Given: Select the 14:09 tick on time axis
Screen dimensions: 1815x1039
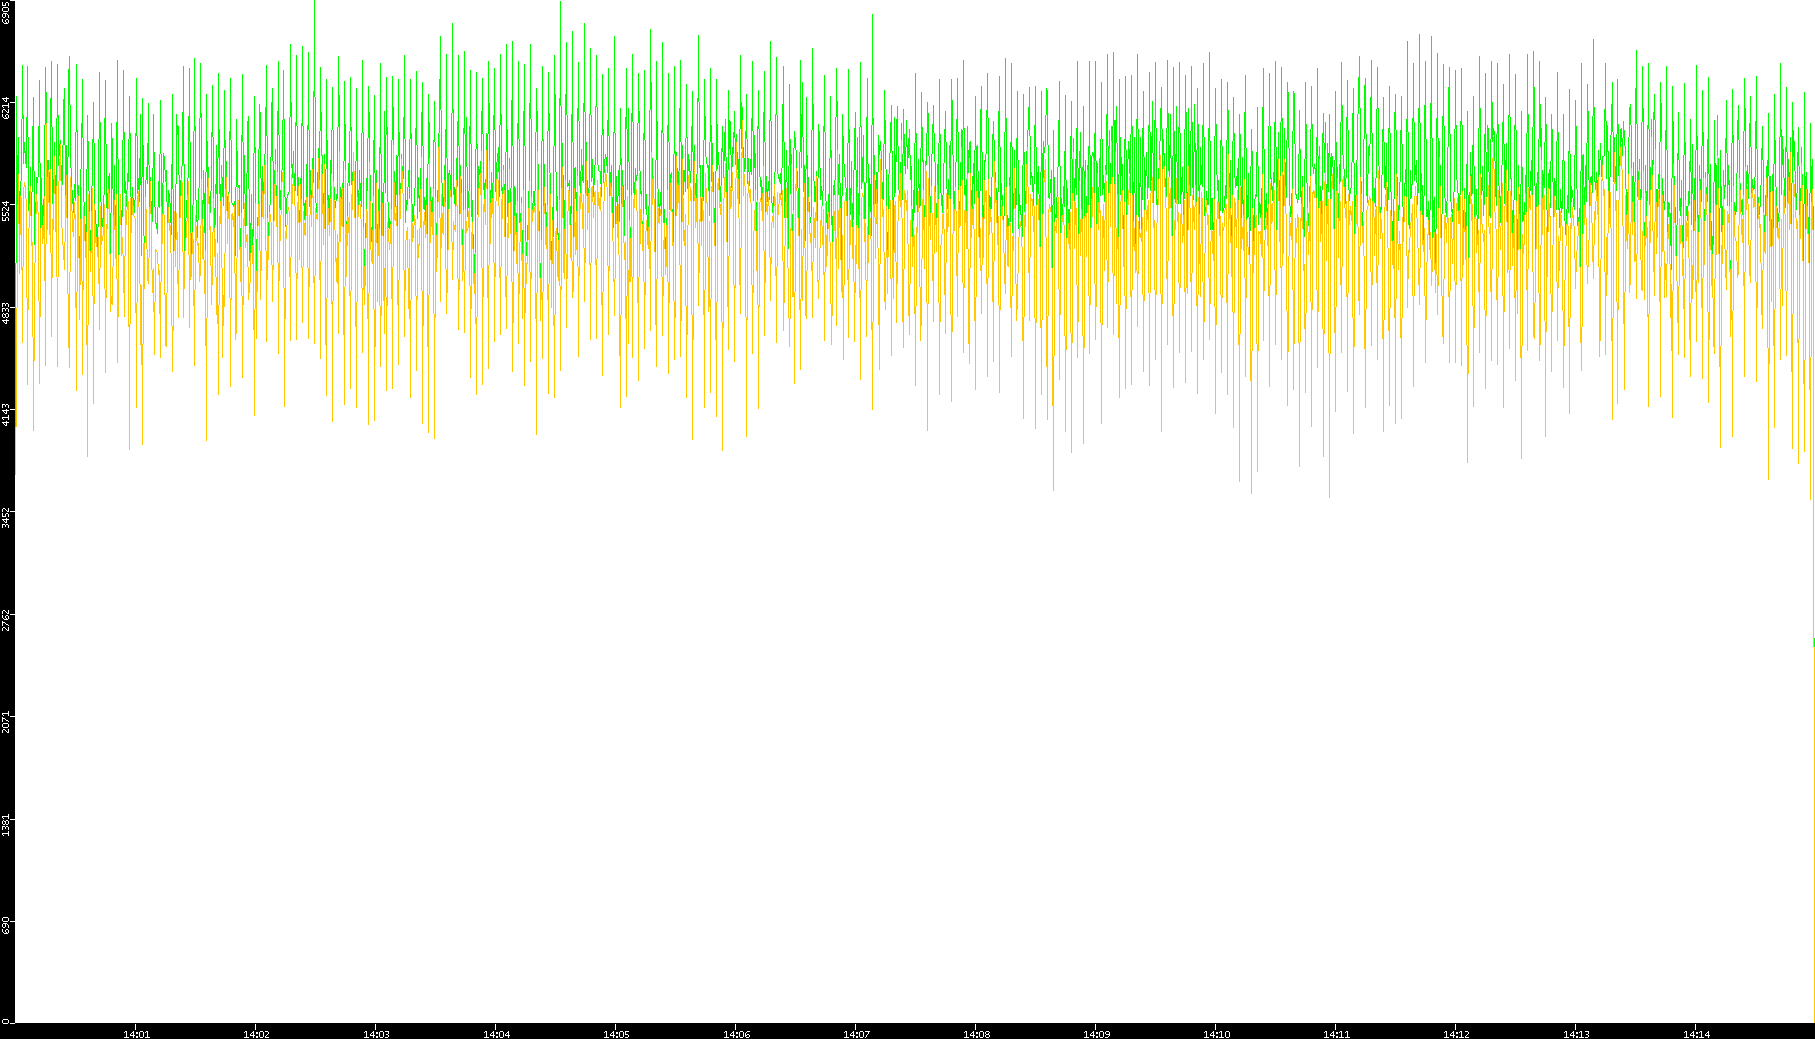Looking at the screenshot, I should [1096, 1034].
